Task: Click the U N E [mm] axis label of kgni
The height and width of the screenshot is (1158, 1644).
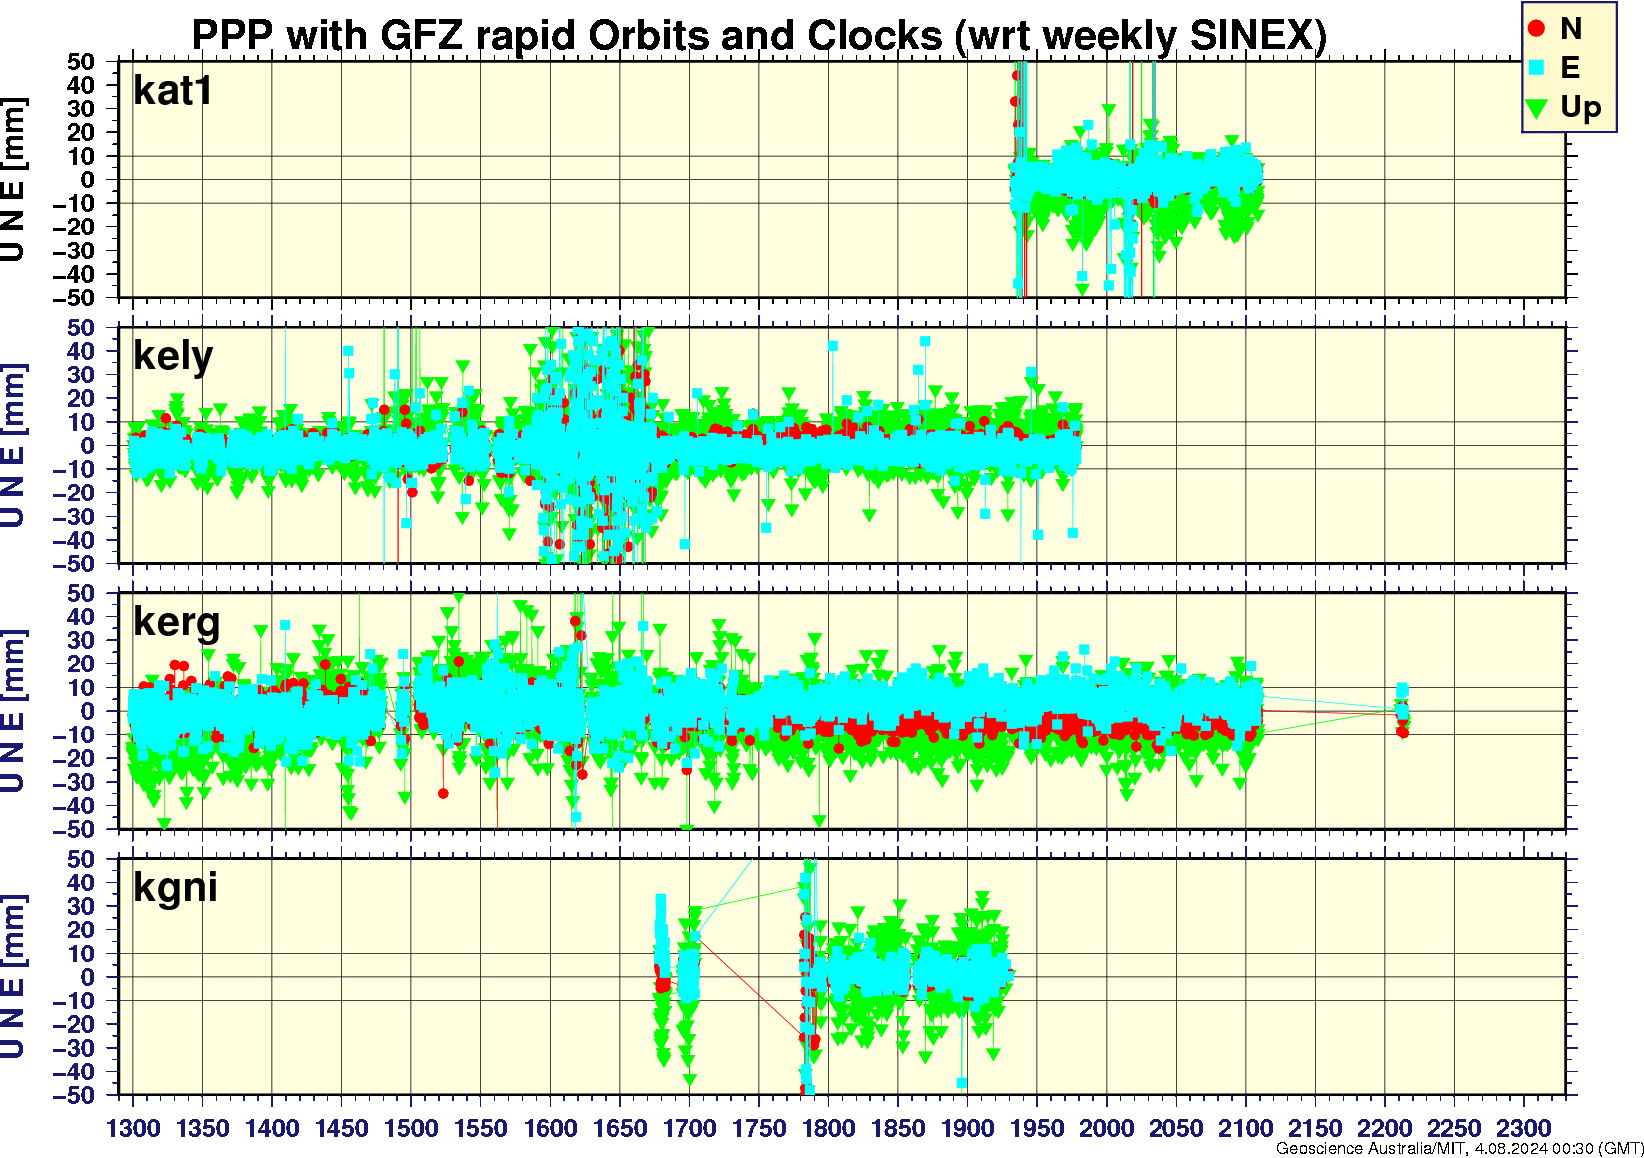Action: click(14, 977)
